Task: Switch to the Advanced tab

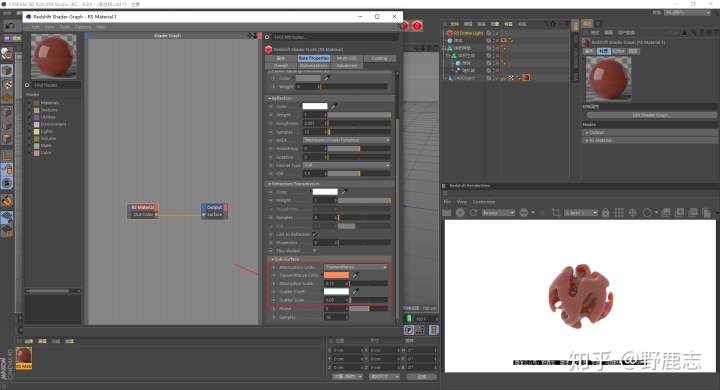Action: [346, 65]
